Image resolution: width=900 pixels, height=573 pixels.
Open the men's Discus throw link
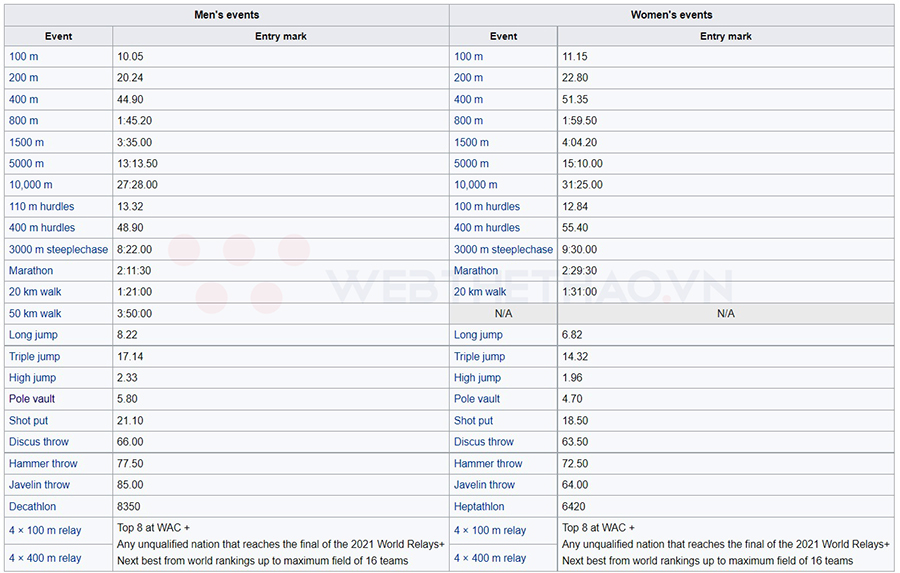point(38,442)
